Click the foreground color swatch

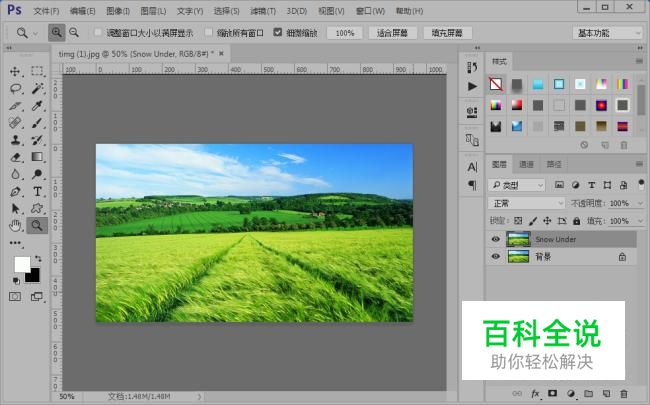click(x=22, y=265)
